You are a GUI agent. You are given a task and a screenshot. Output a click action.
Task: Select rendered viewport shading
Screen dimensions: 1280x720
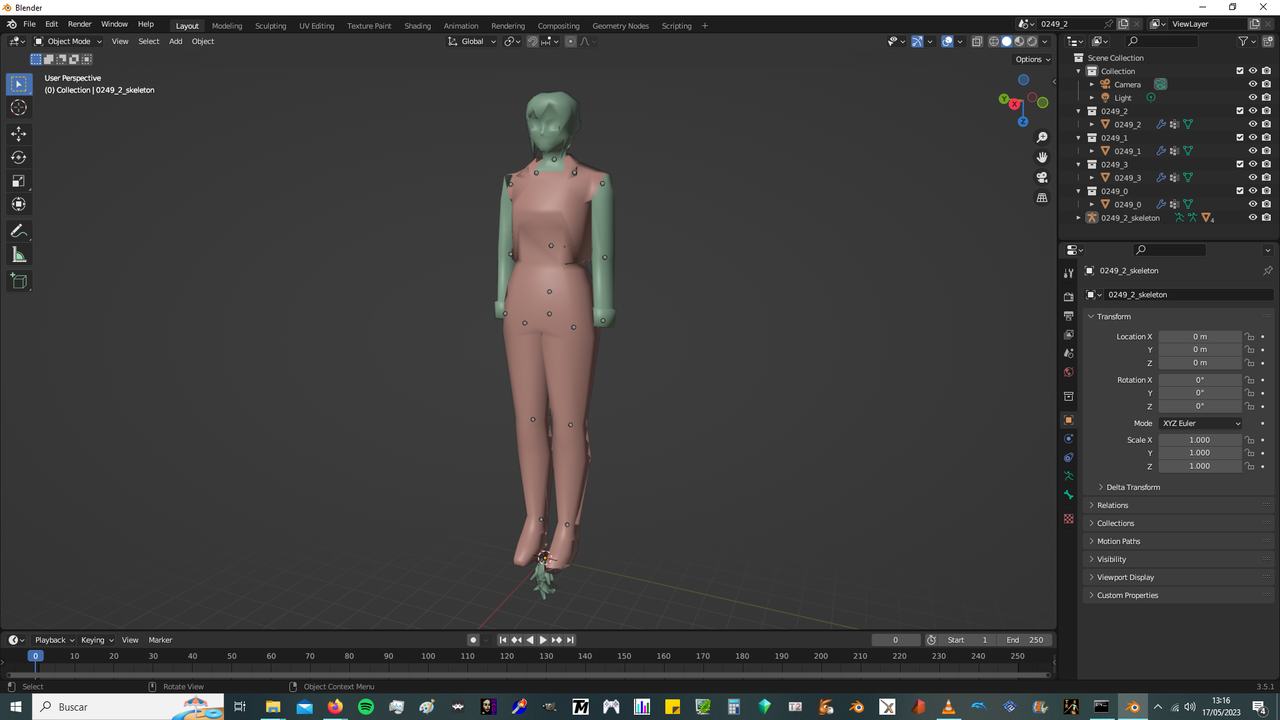1032,41
